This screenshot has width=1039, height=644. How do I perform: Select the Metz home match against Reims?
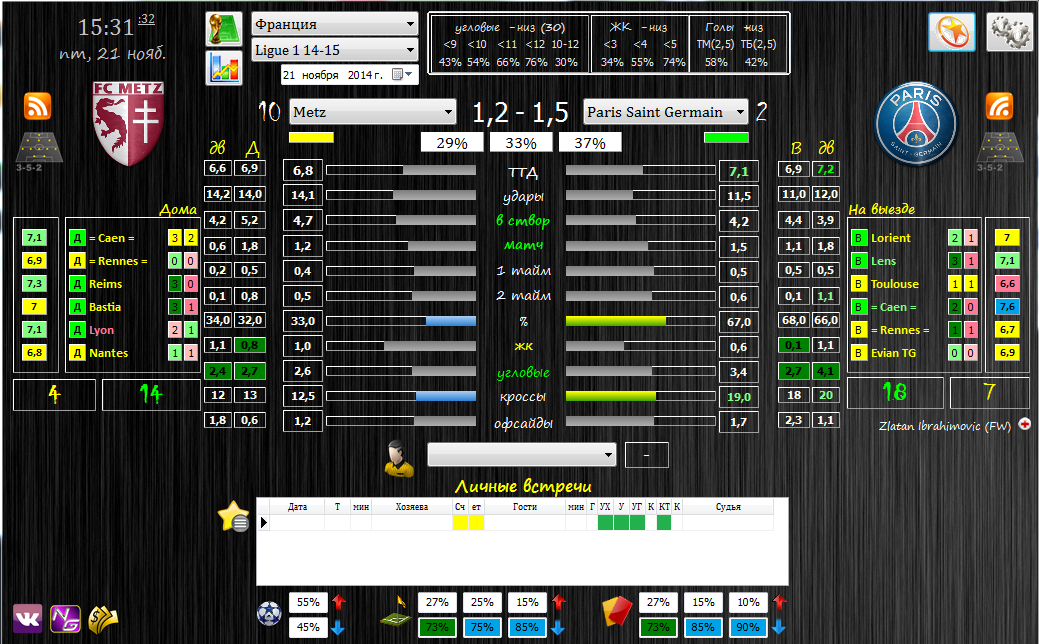pyautogui.click(x=133, y=284)
